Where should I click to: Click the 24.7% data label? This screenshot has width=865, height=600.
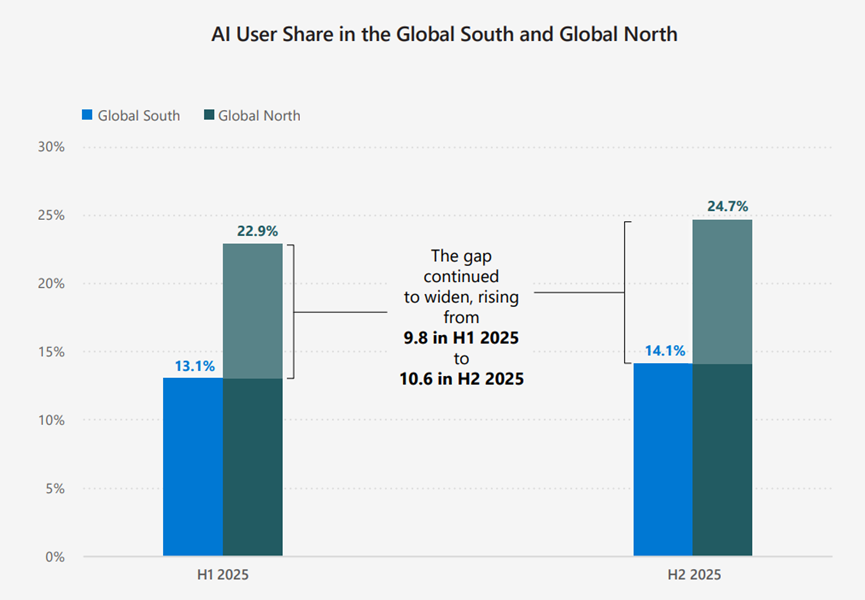[x=727, y=207]
